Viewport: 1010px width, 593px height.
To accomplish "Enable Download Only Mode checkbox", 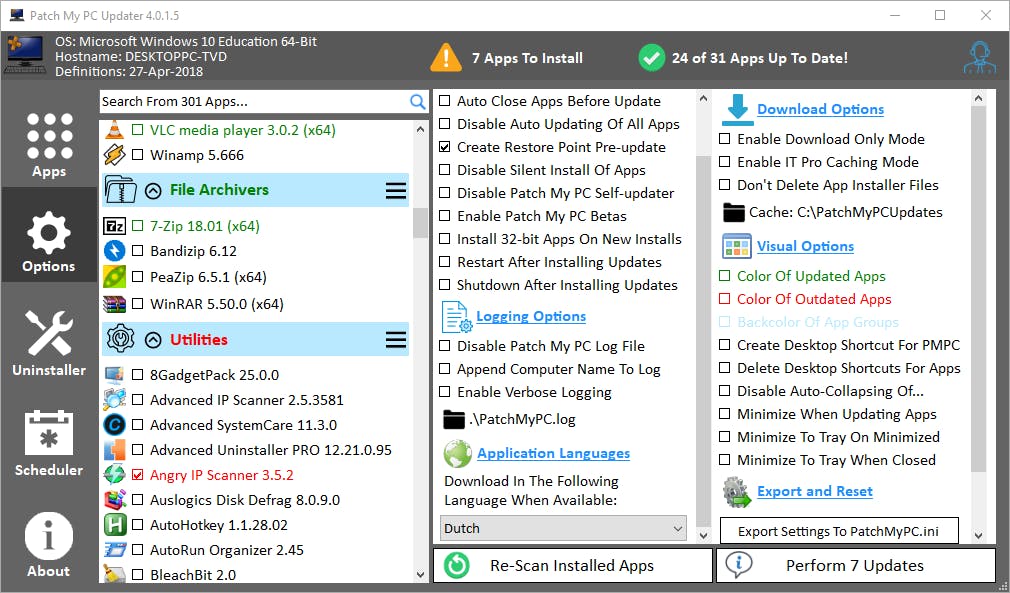I will coord(725,139).
